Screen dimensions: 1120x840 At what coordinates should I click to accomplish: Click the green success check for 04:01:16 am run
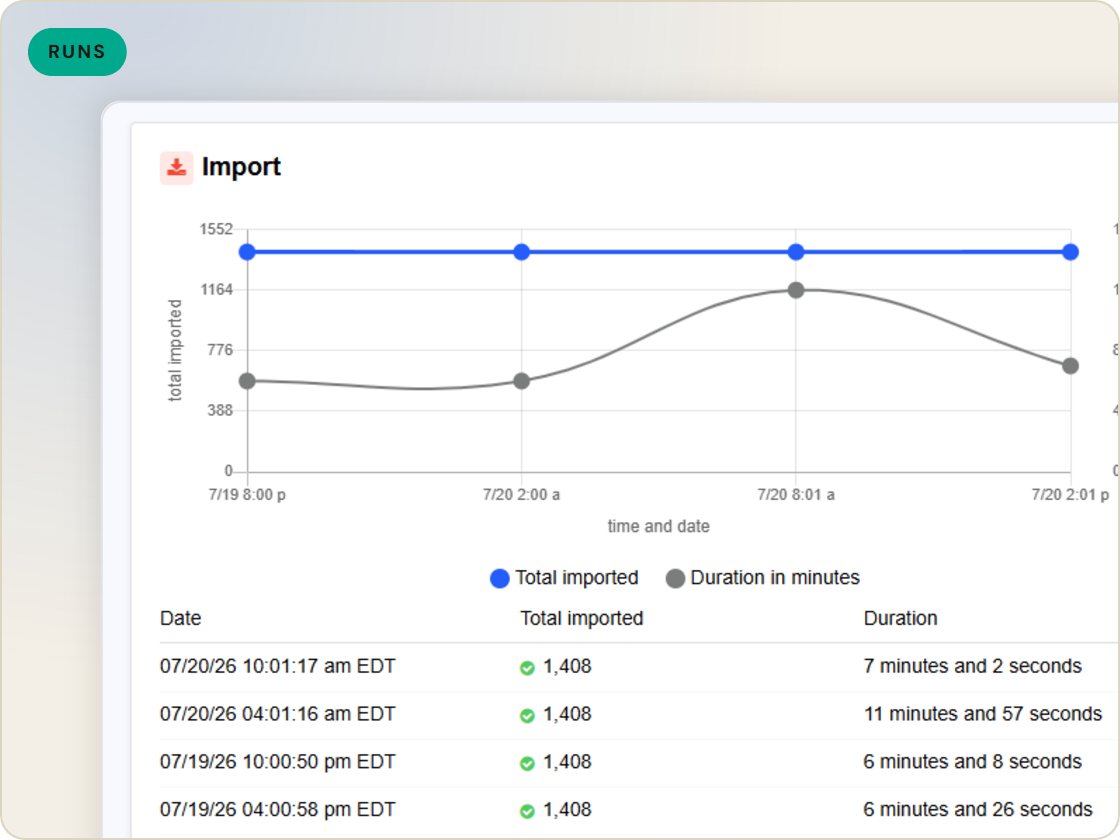tap(527, 716)
